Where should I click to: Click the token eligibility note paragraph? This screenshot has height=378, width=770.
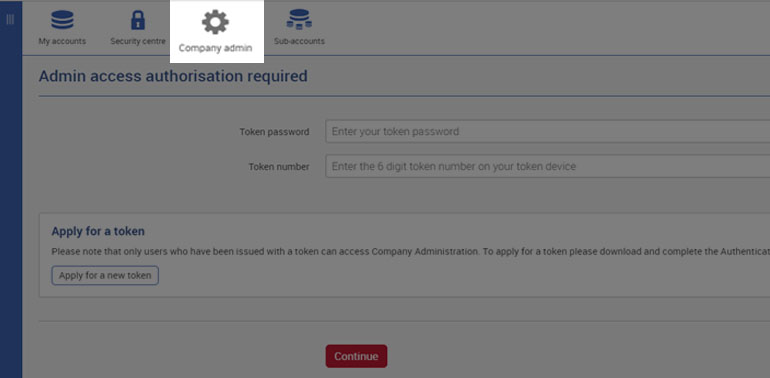(411, 252)
